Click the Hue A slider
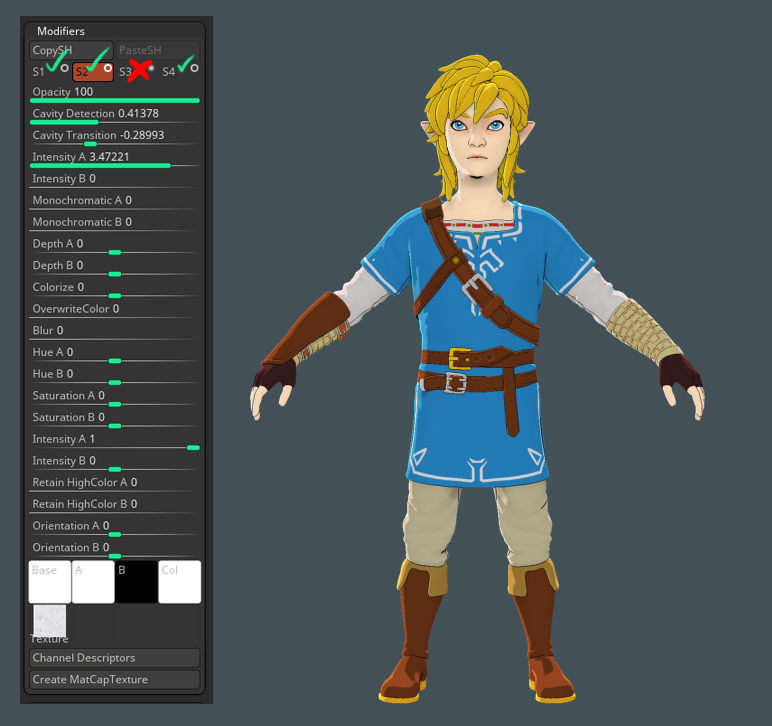 coord(114,354)
